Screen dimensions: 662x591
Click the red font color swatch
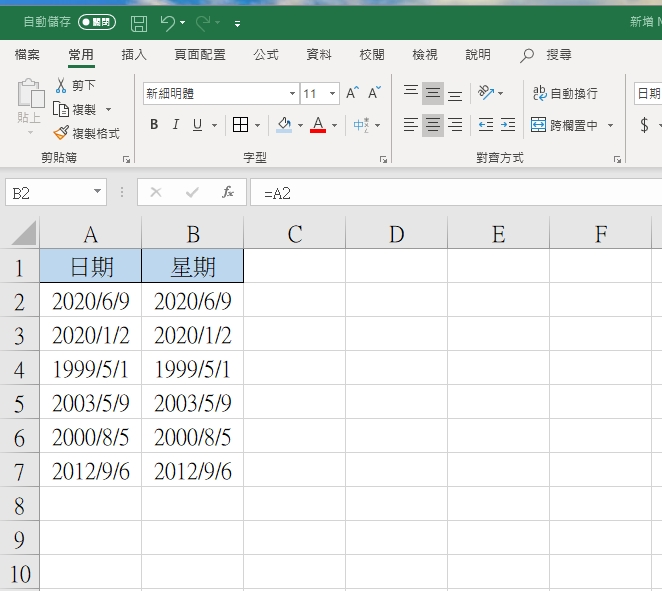pos(318,125)
